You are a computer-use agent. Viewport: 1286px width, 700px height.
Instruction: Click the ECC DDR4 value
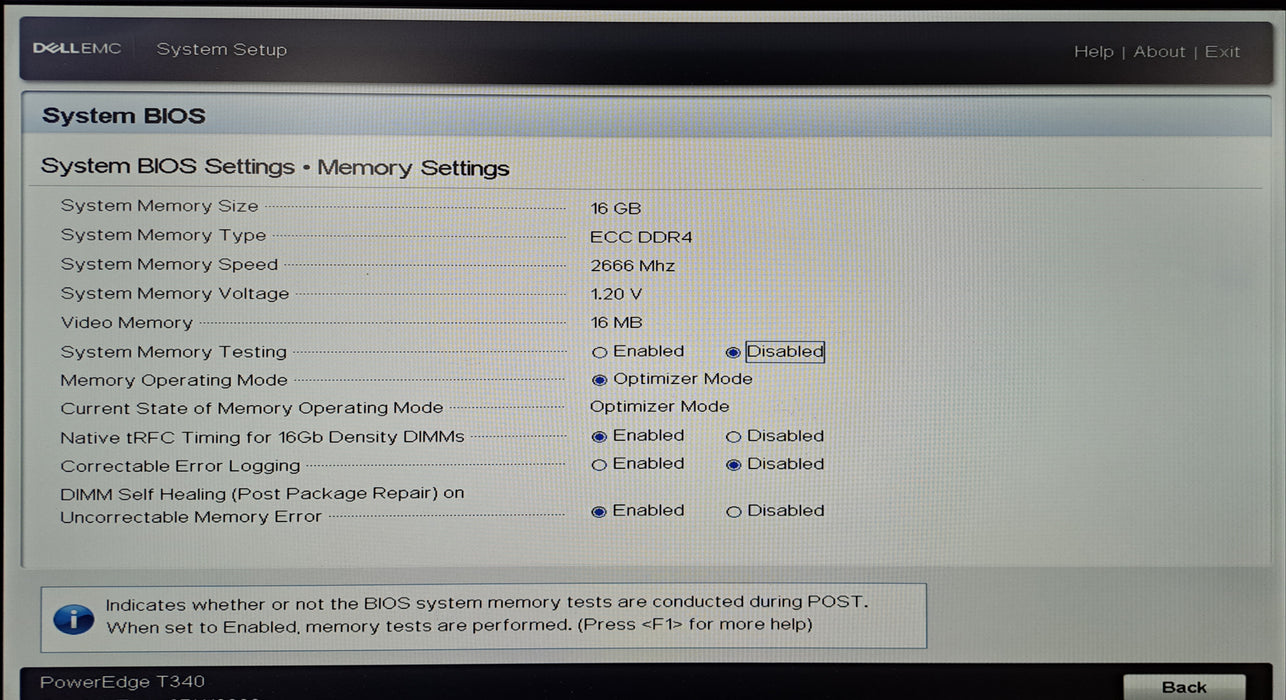coord(641,237)
